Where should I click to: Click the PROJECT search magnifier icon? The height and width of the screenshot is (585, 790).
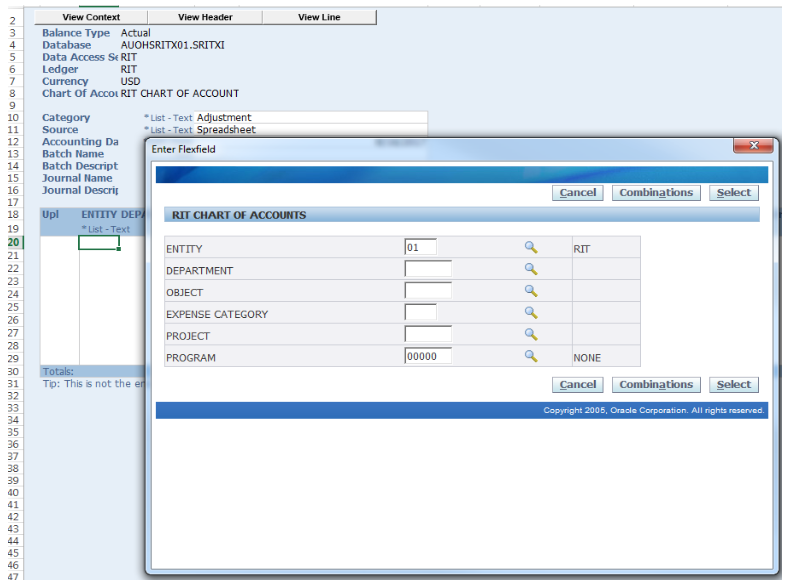531,334
